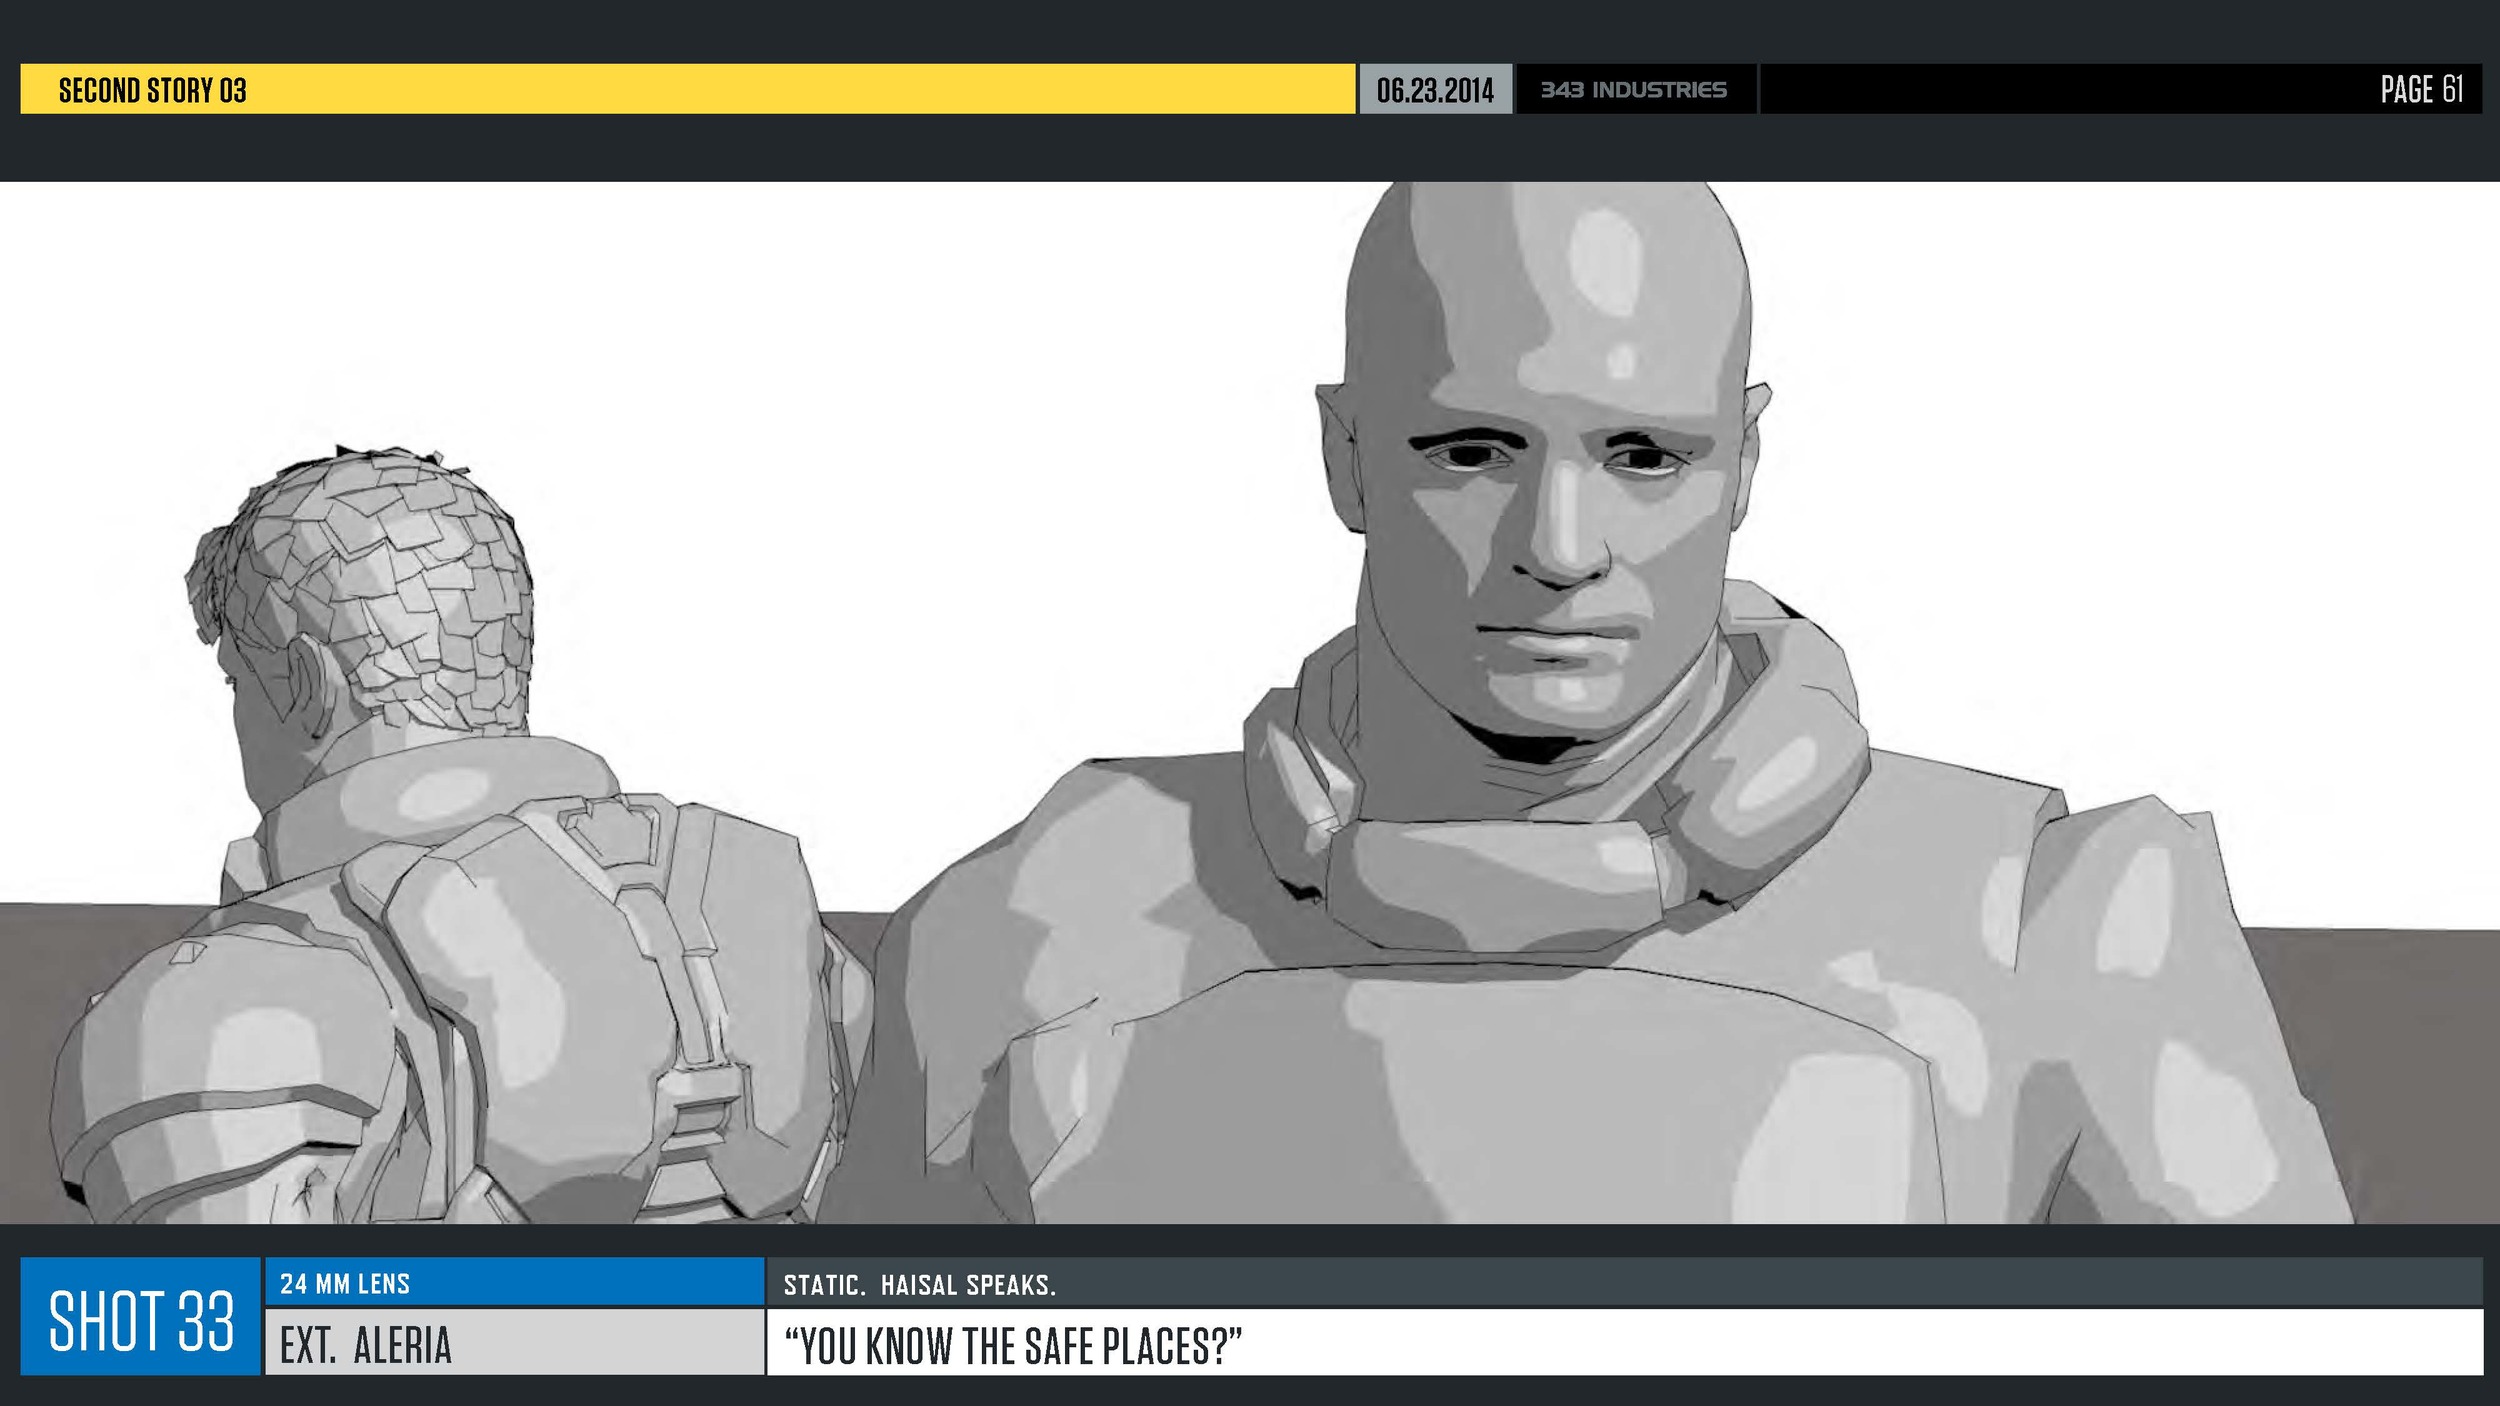Click the "STATIC. HAISAL SPEAKS." direction text
This screenshot has height=1406, width=2500.
point(920,1285)
